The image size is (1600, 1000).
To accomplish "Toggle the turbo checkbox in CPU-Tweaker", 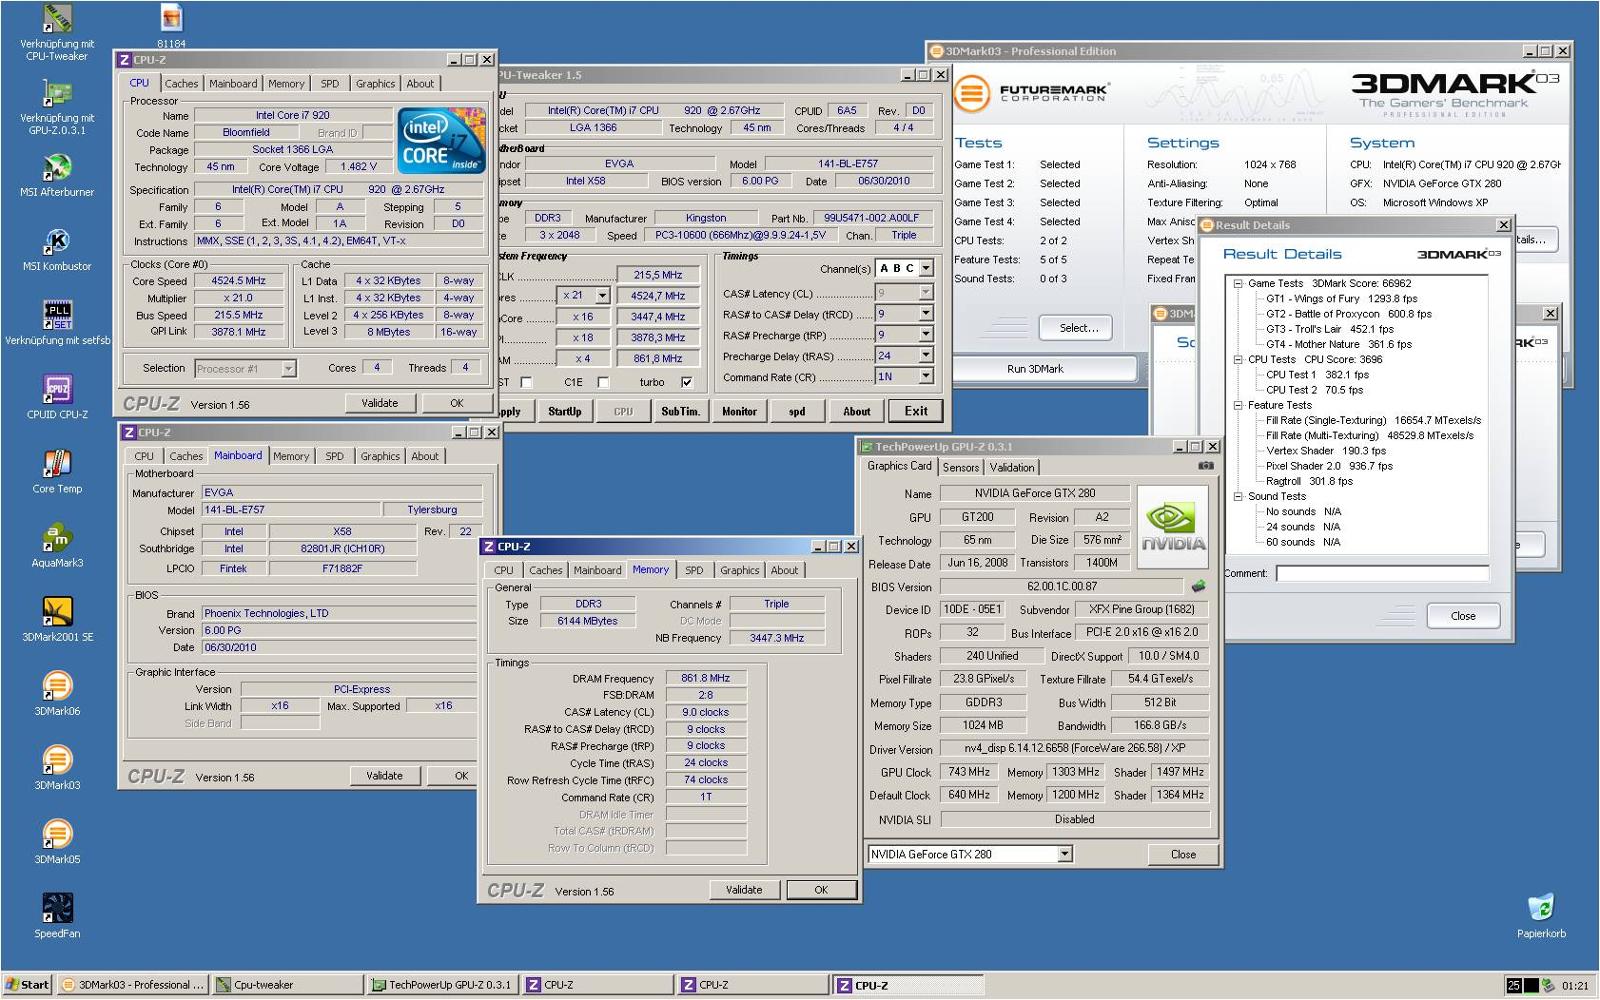I will tap(686, 382).
